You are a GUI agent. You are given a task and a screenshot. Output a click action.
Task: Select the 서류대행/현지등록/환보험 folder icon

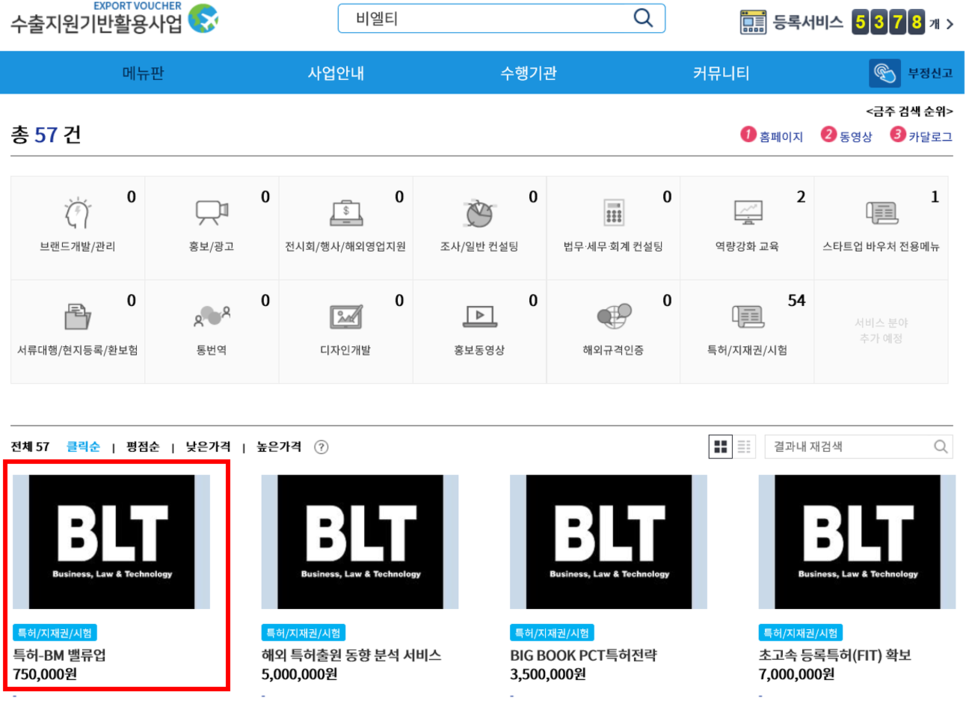78,317
